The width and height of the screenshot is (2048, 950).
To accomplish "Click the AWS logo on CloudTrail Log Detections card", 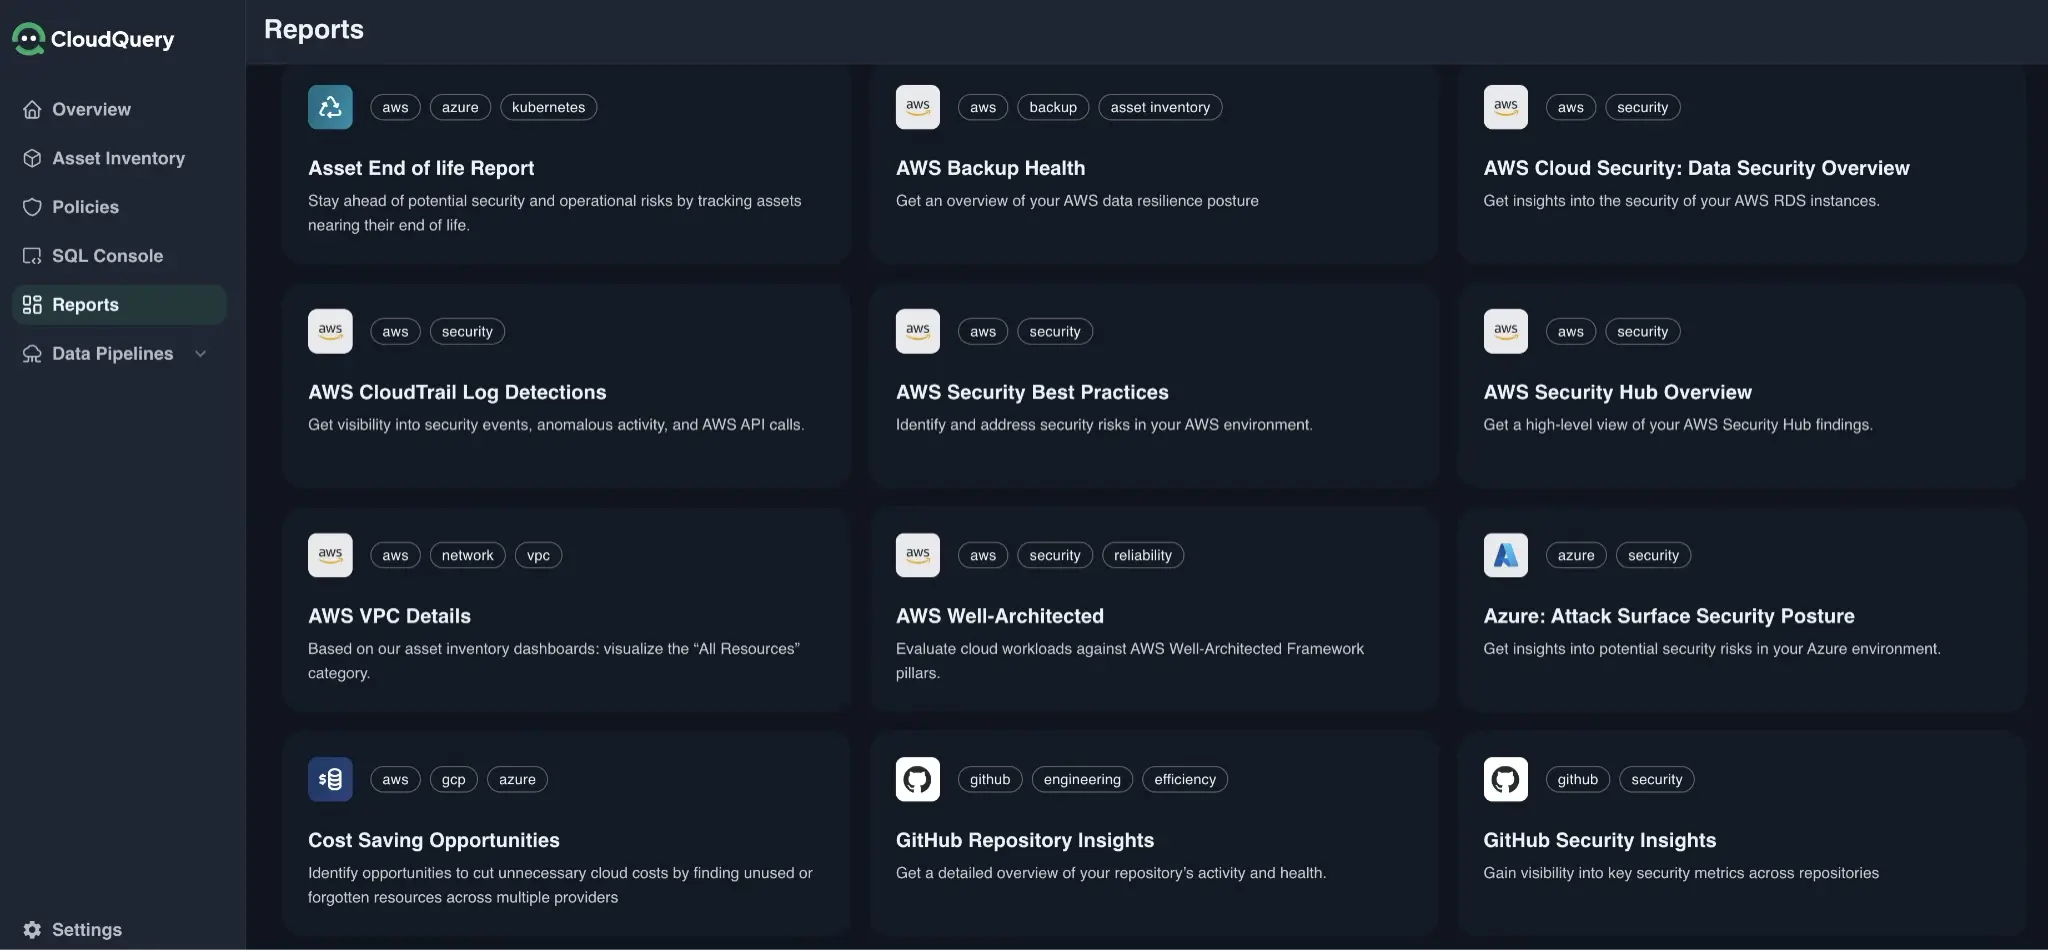I will [330, 331].
